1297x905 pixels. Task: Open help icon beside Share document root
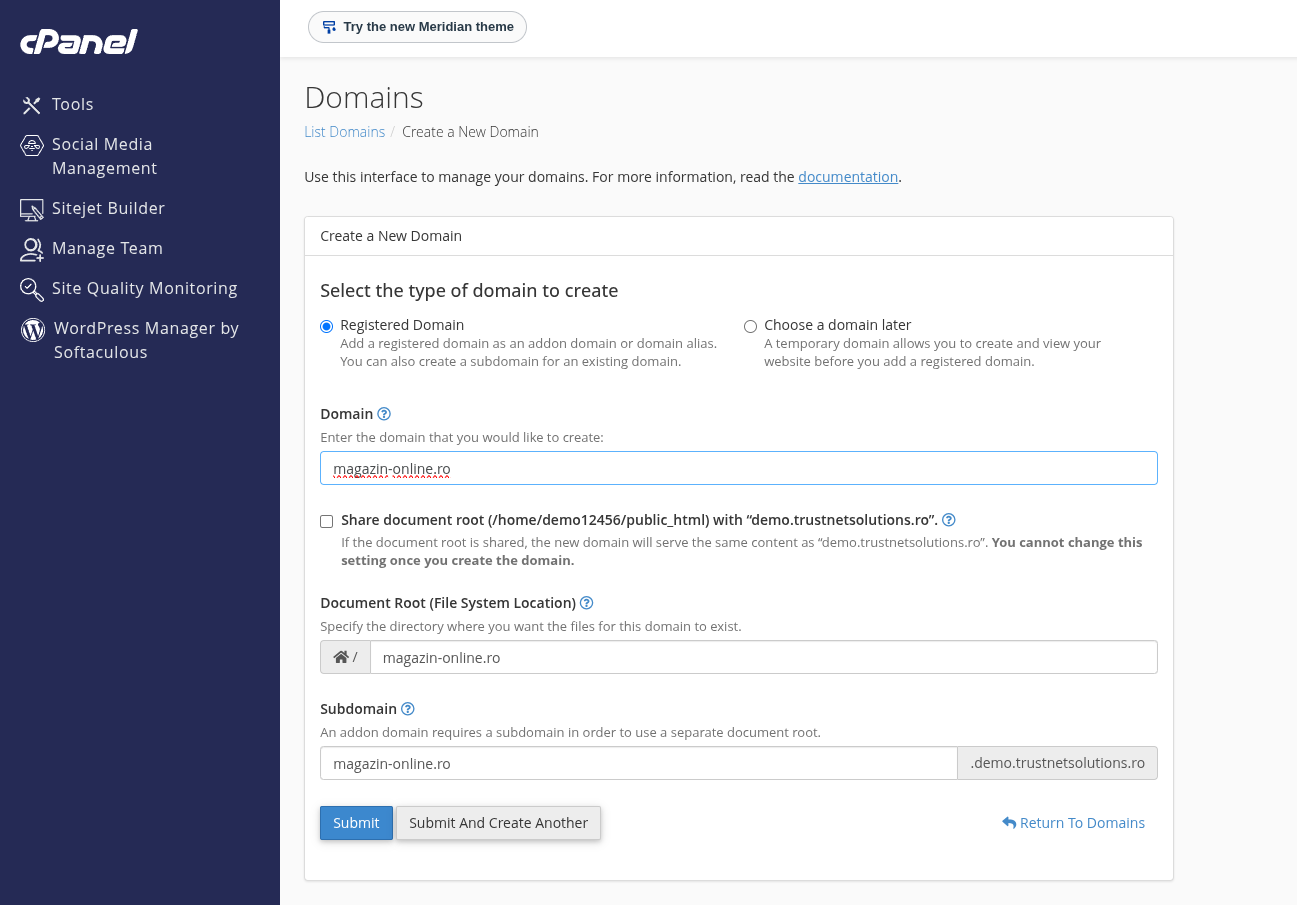click(949, 520)
